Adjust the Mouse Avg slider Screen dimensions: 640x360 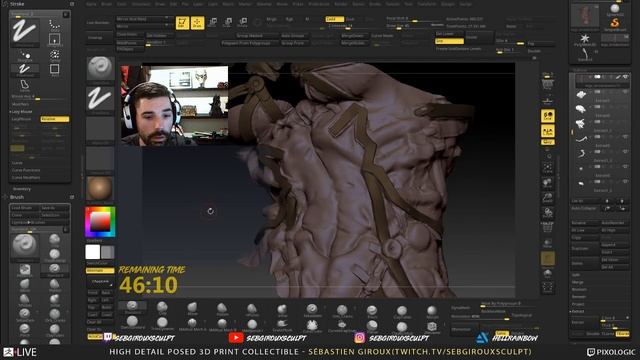38,97
